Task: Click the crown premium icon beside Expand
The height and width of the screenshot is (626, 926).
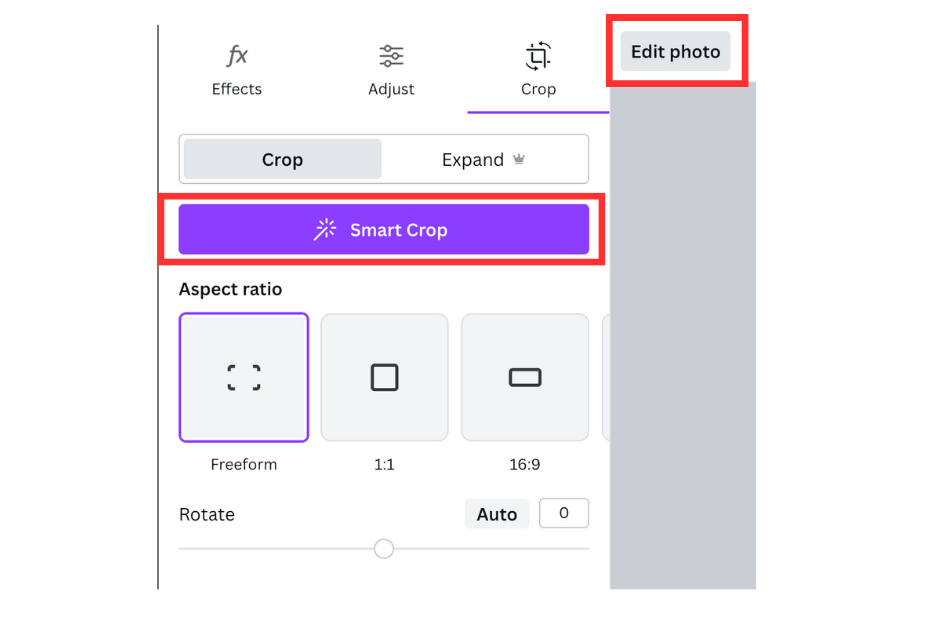Action: pyautogui.click(x=519, y=160)
